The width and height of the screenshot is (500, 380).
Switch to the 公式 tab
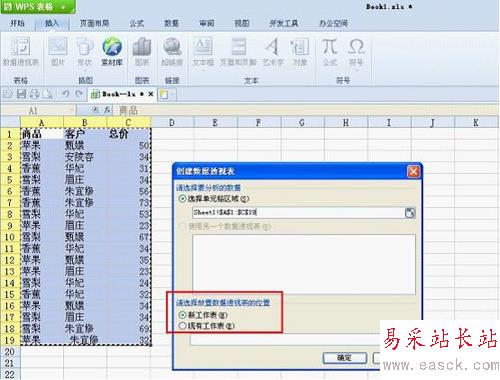click(137, 23)
